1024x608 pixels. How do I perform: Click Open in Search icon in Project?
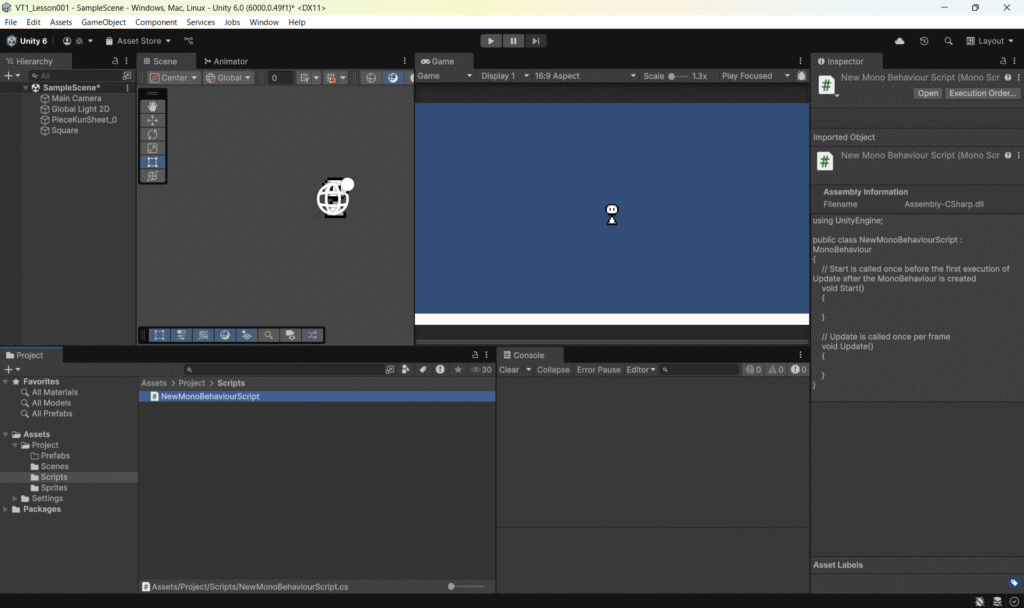390,370
